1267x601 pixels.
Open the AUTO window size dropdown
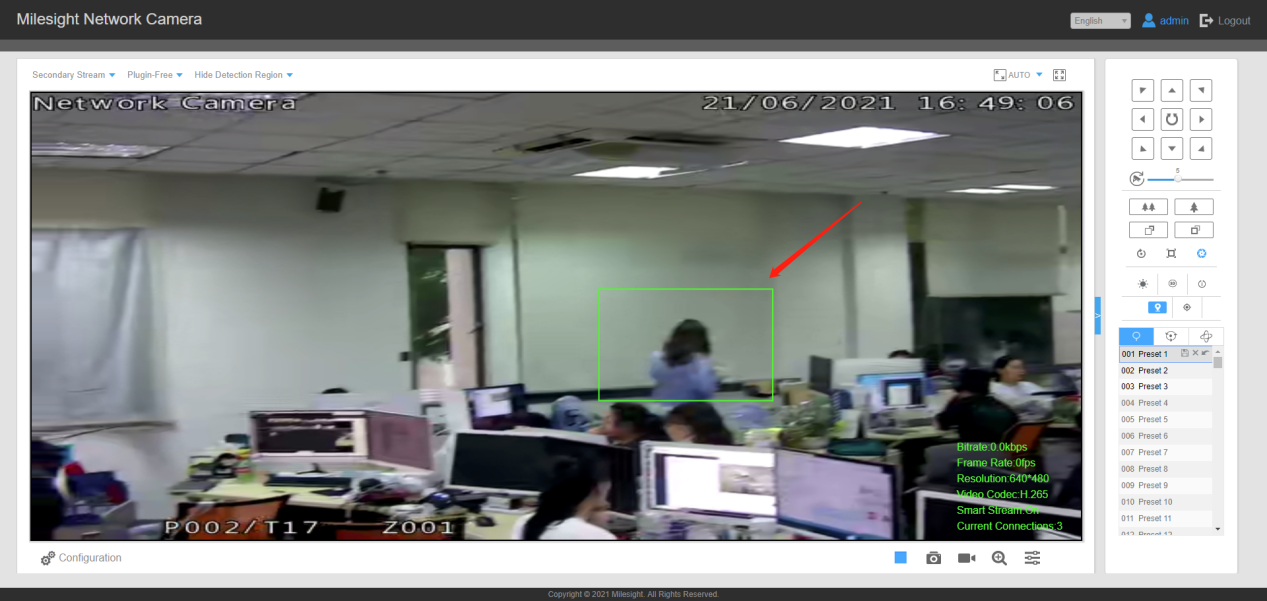tap(1025, 75)
